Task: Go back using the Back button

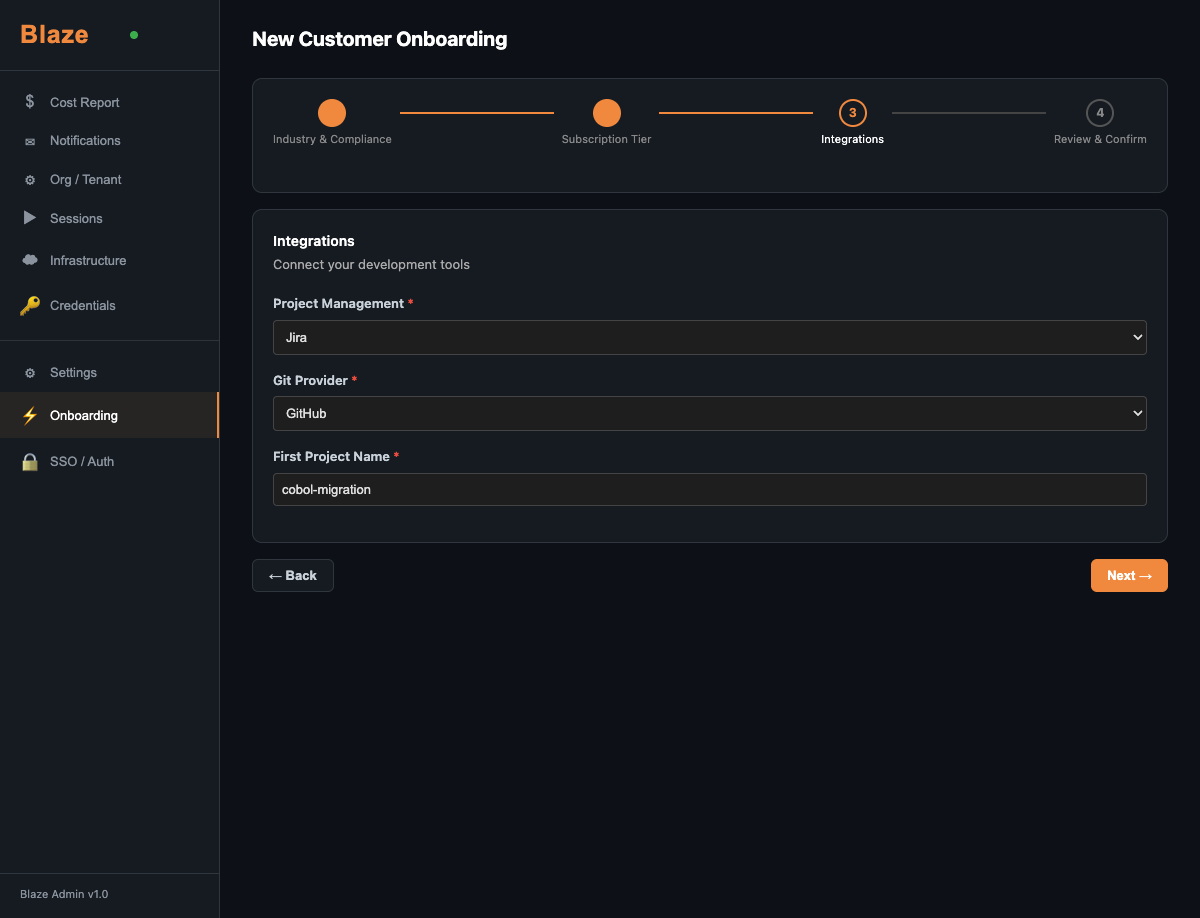Action: (x=292, y=575)
